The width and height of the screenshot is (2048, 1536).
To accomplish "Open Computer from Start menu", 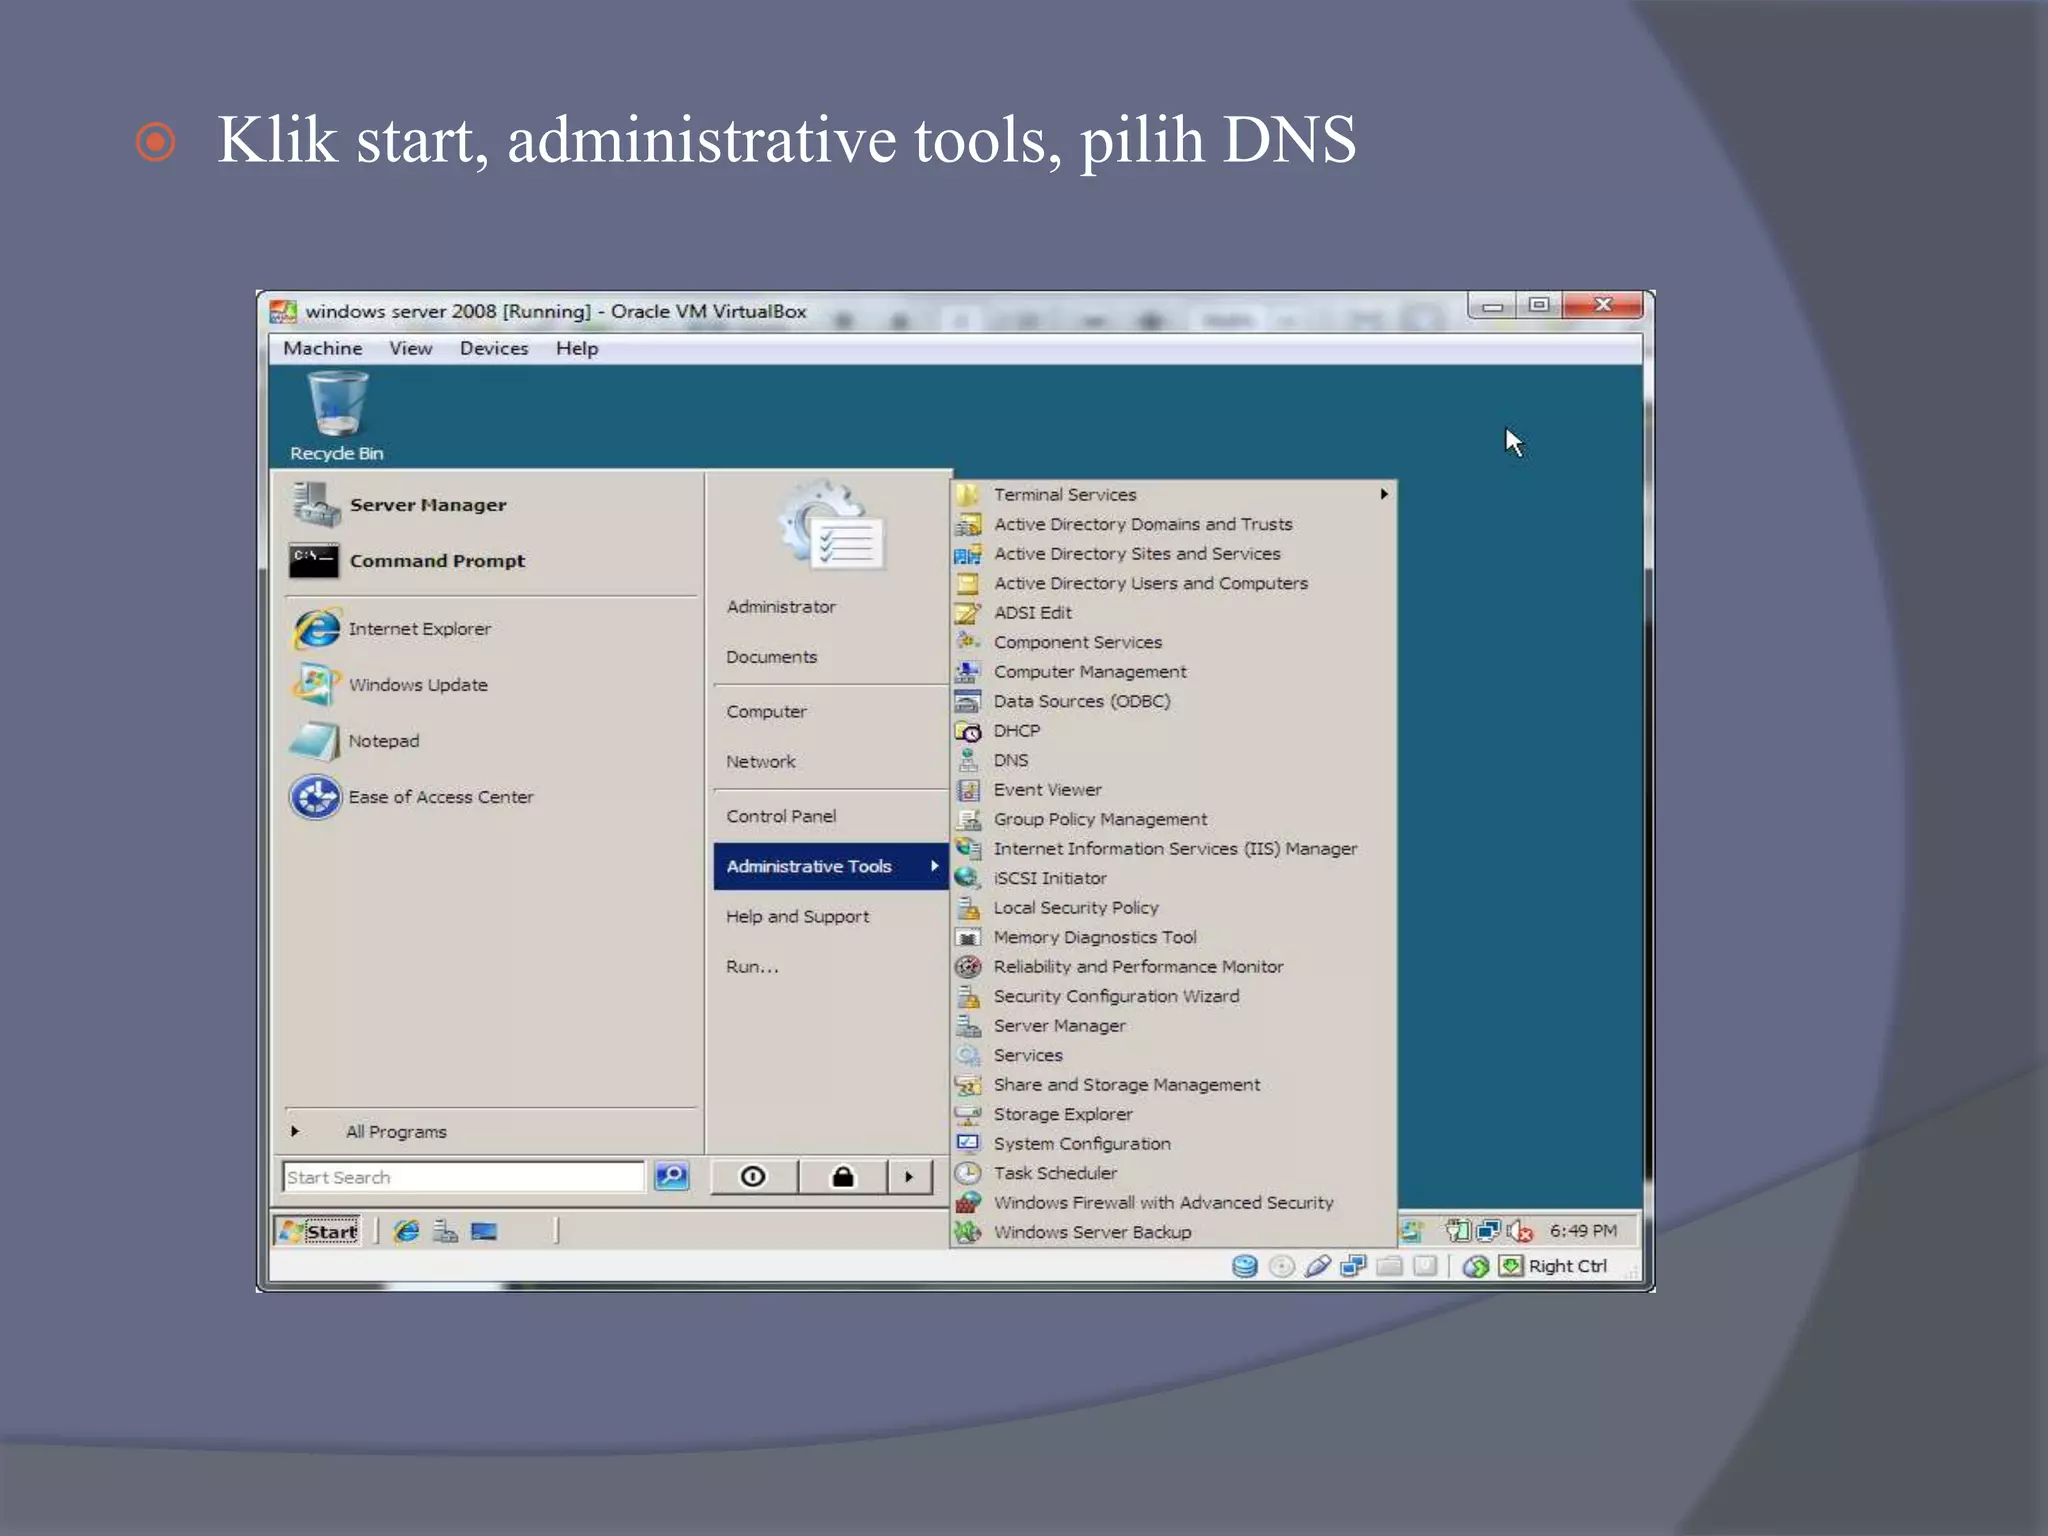I will coord(767,712).
